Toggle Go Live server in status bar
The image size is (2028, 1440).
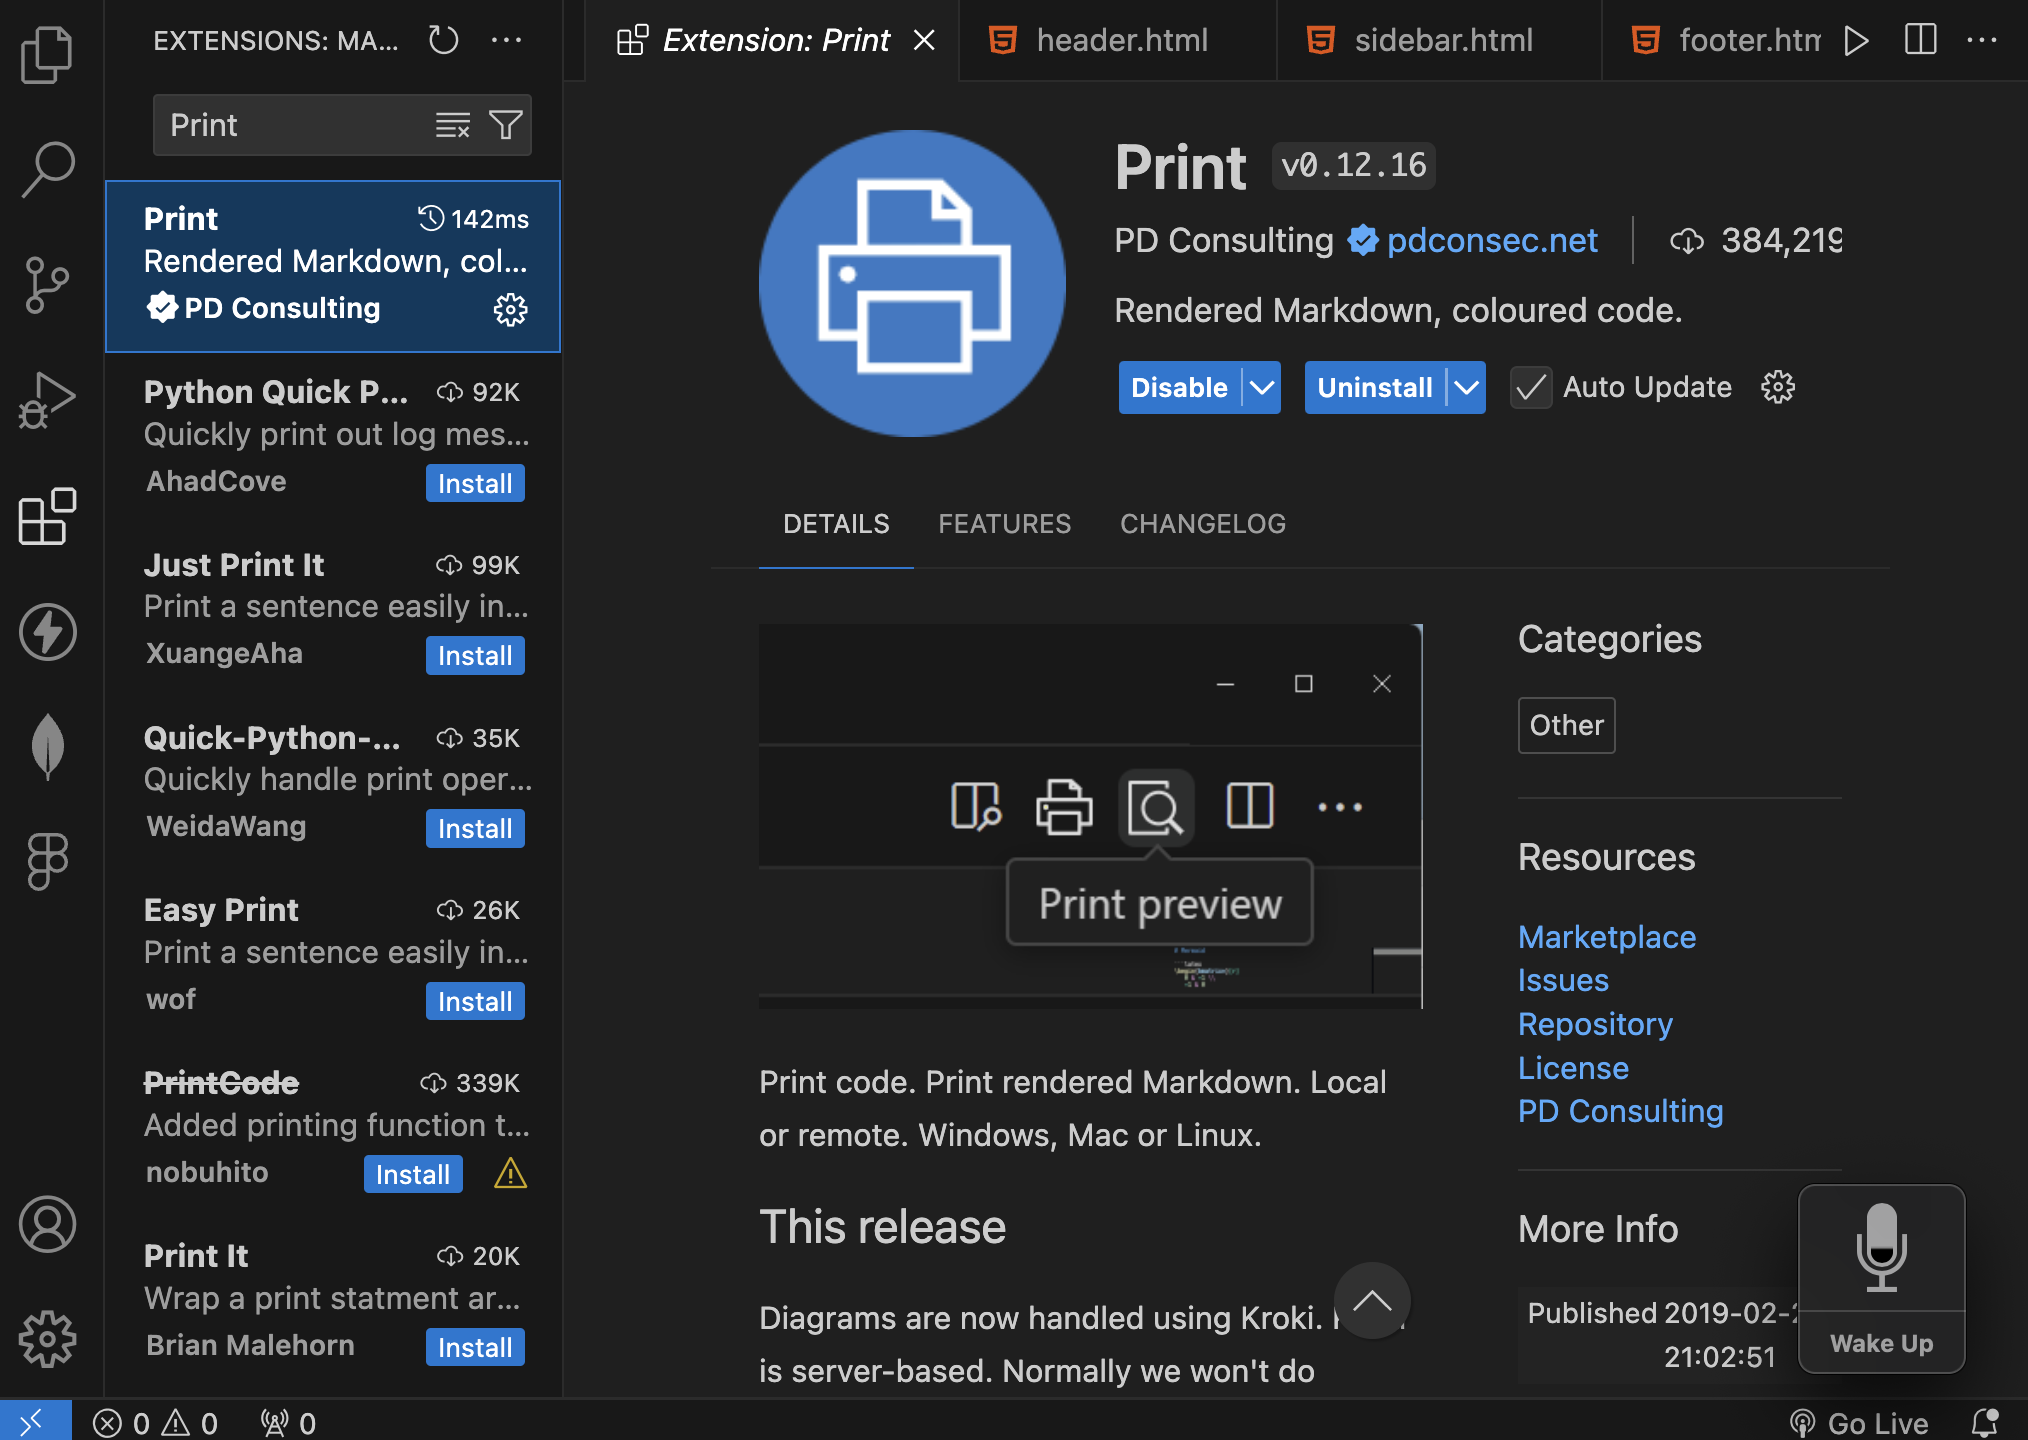[1860, 1422]
